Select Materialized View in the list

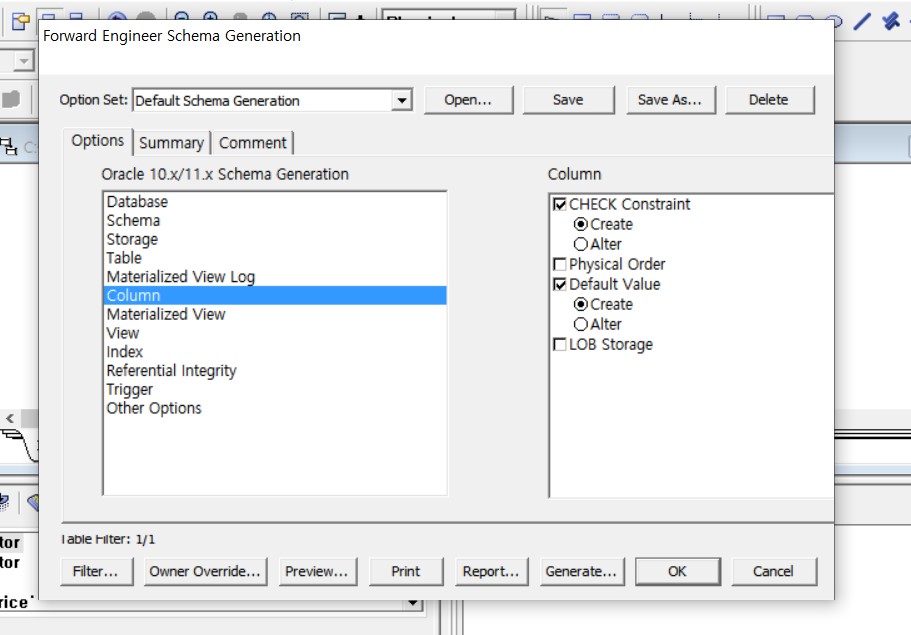pos(275,314)
